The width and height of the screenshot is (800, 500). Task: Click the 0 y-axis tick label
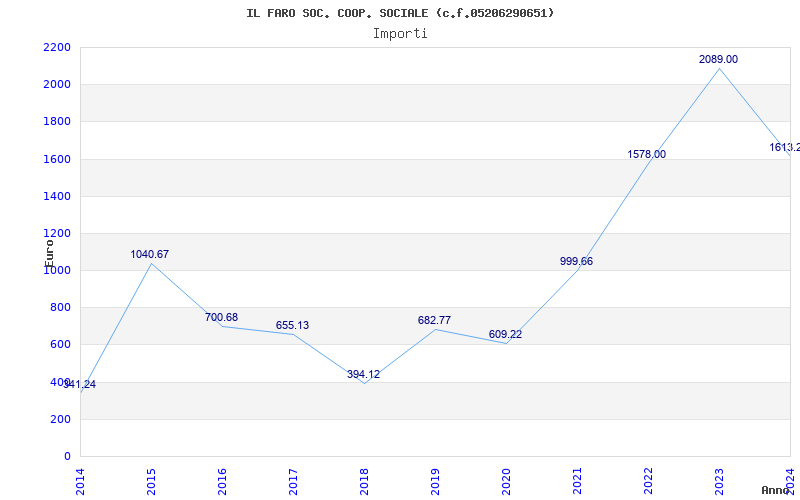[x=67, y=457]
